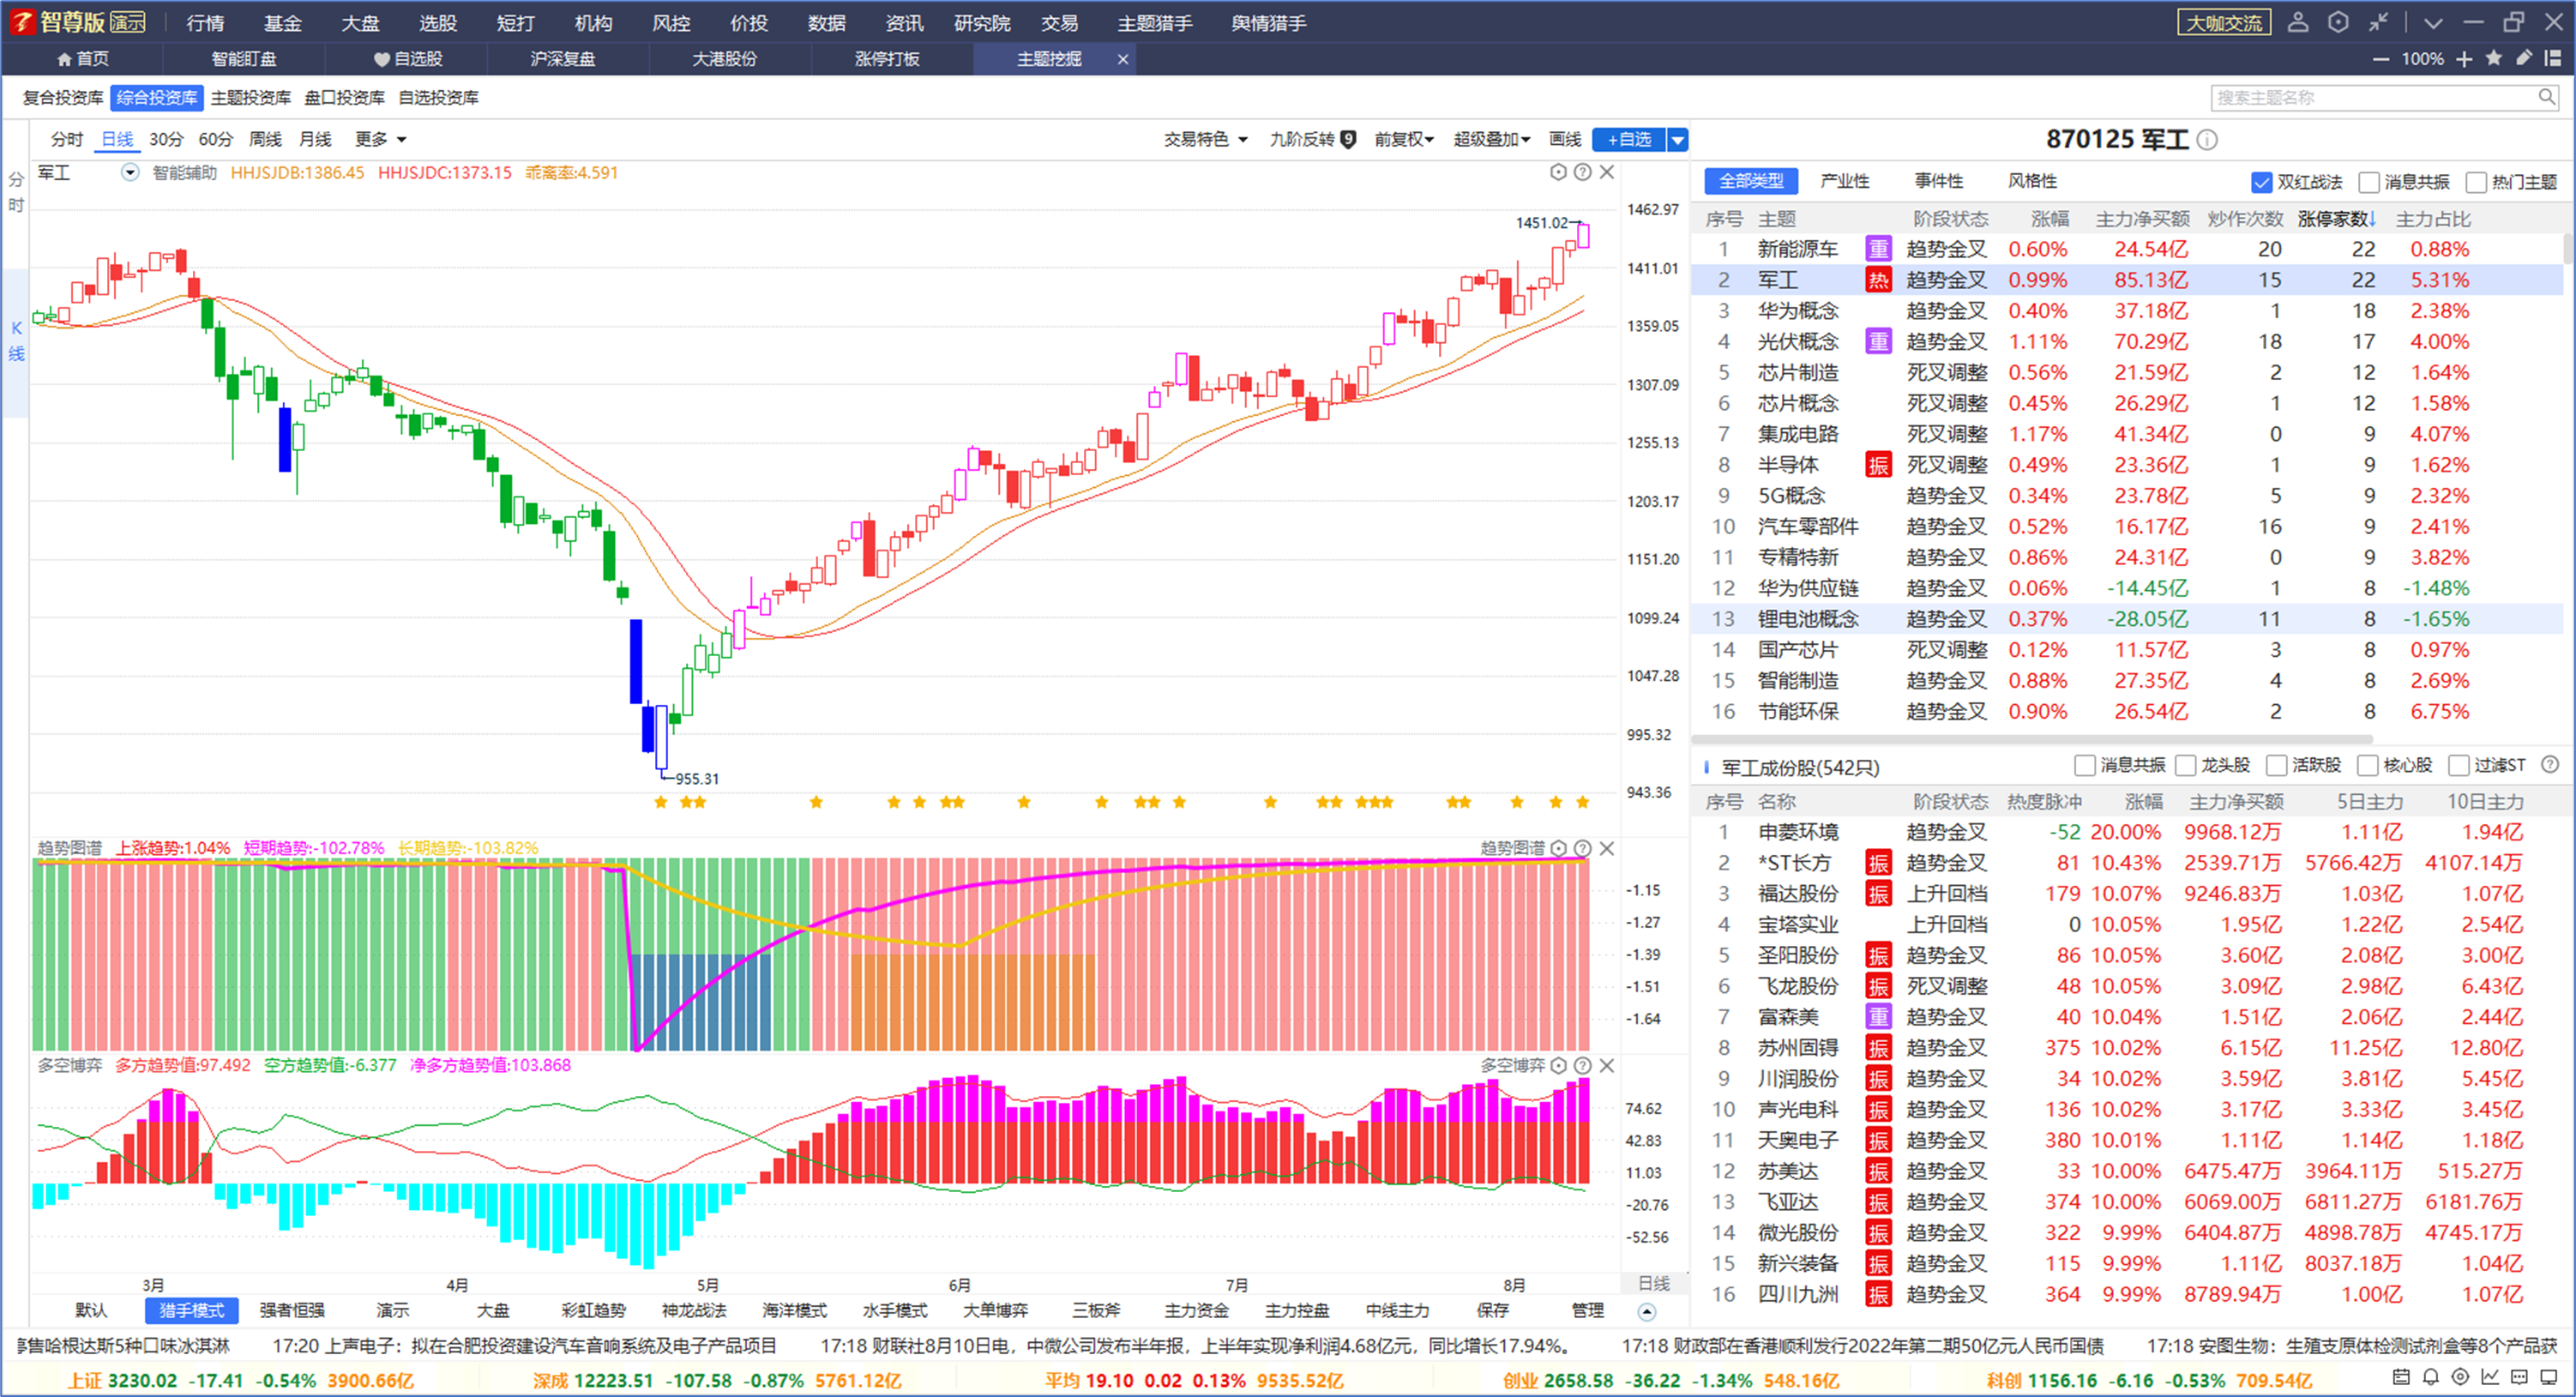Check the 活跃股 filter checkbox
The width and height of the screenshot is (2576, 1397).
[x=2276, y=765]
